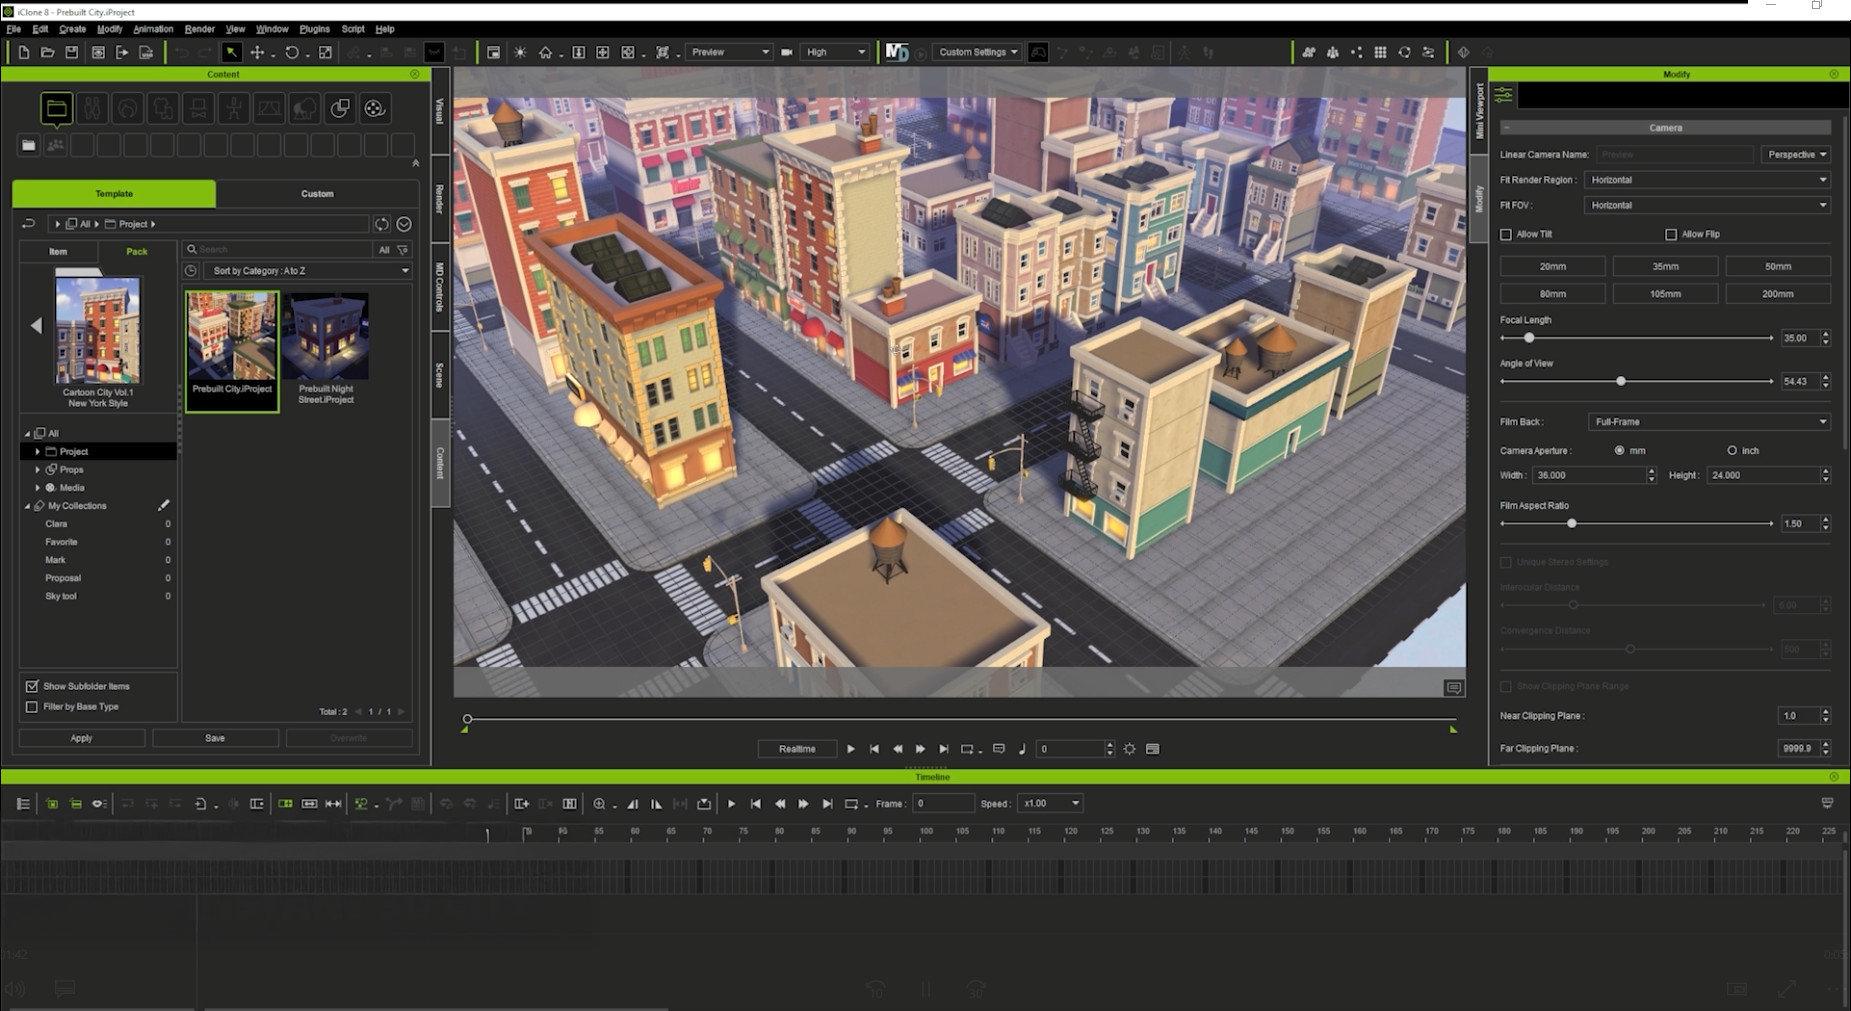The height and width of the screenshot is (1011, 1851).
Task: Click the Apply button in Content panel
Action: (x=81, y=738)
